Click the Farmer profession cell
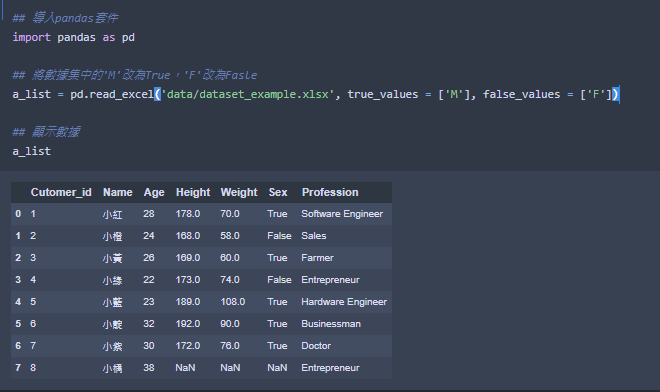660x392 pixels. 317,258
